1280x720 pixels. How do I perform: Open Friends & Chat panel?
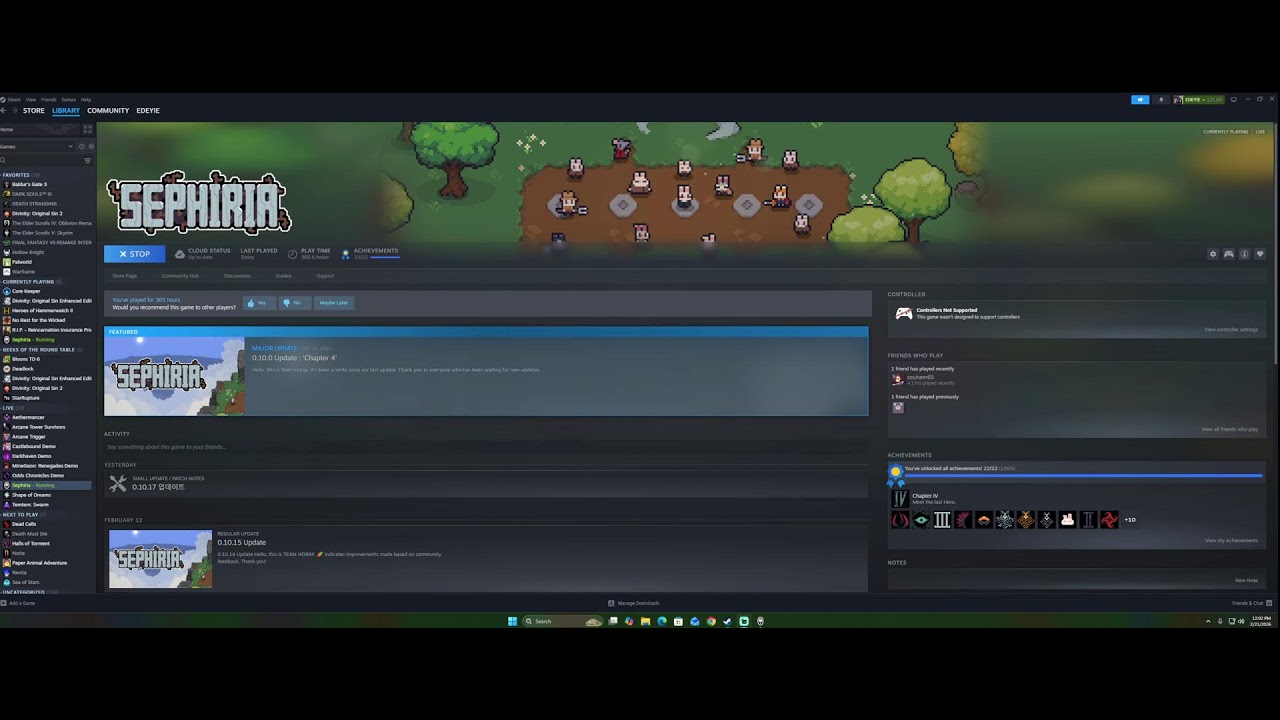[1250, 603]
